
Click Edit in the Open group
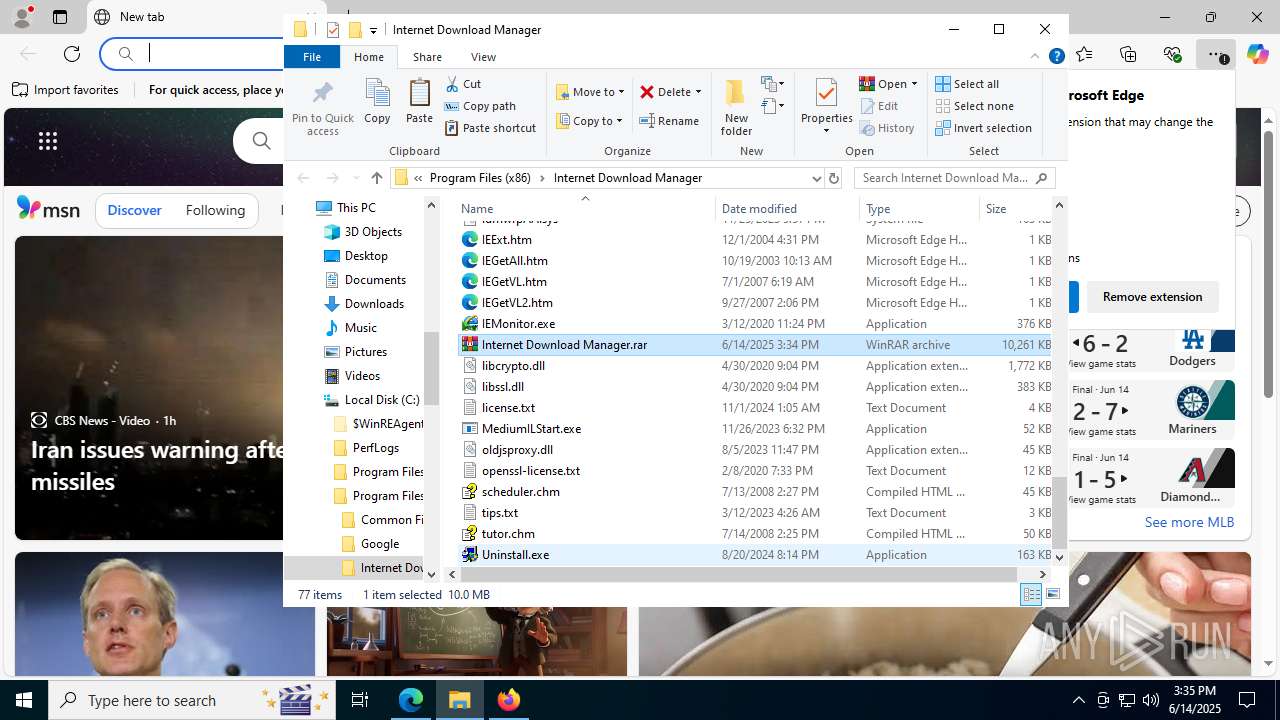point(879,106)
